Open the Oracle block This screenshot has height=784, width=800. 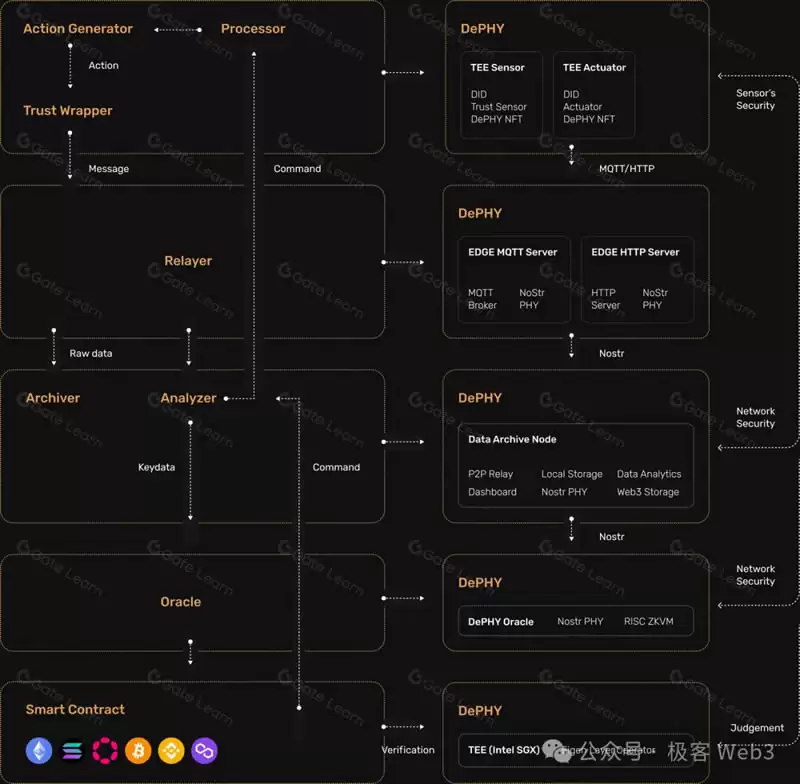181,601
